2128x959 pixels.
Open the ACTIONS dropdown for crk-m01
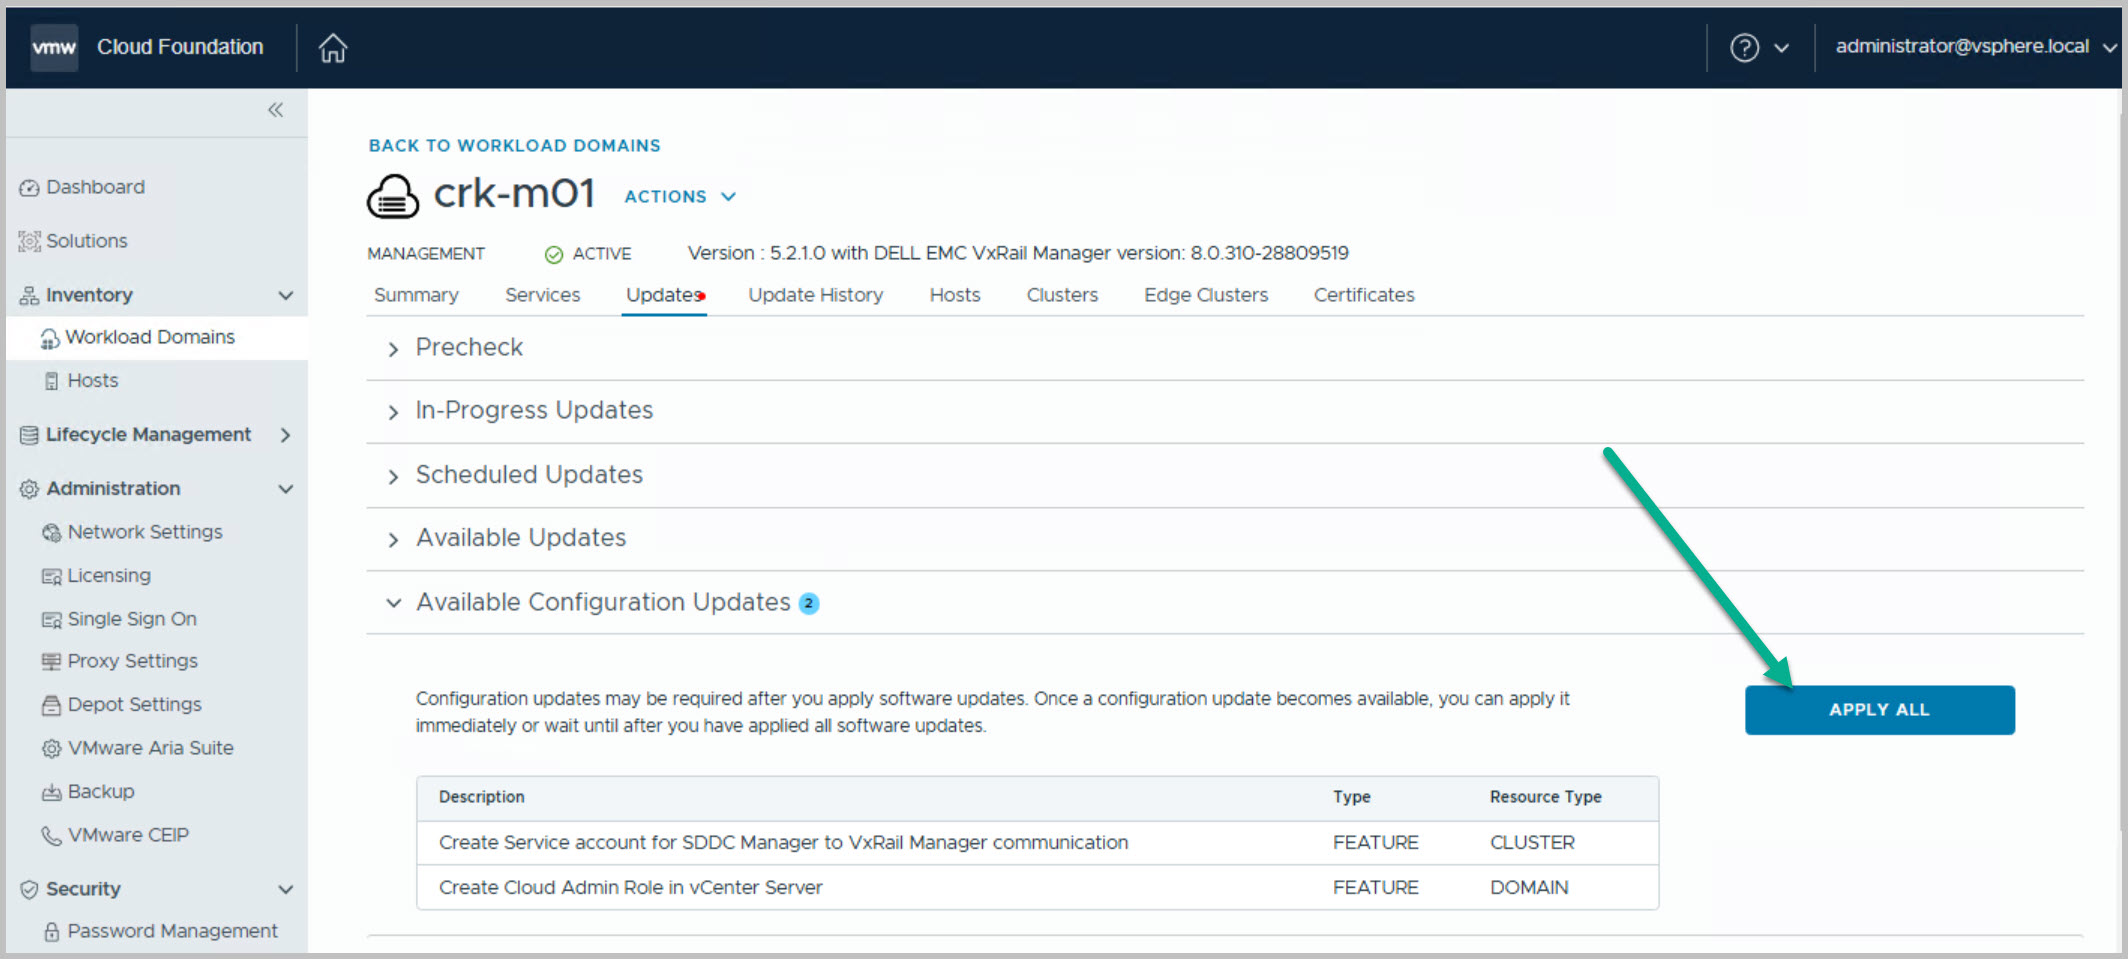(x=680, y=197)
